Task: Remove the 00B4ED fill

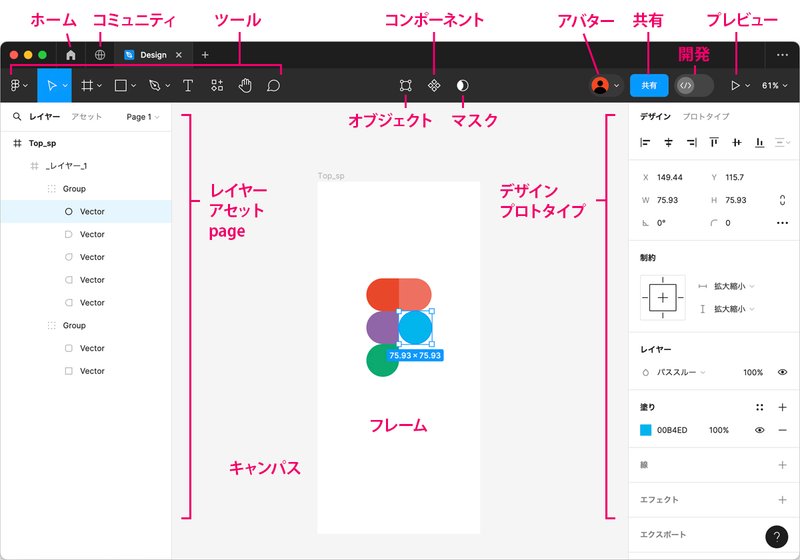Action: (x=782, y=430)
